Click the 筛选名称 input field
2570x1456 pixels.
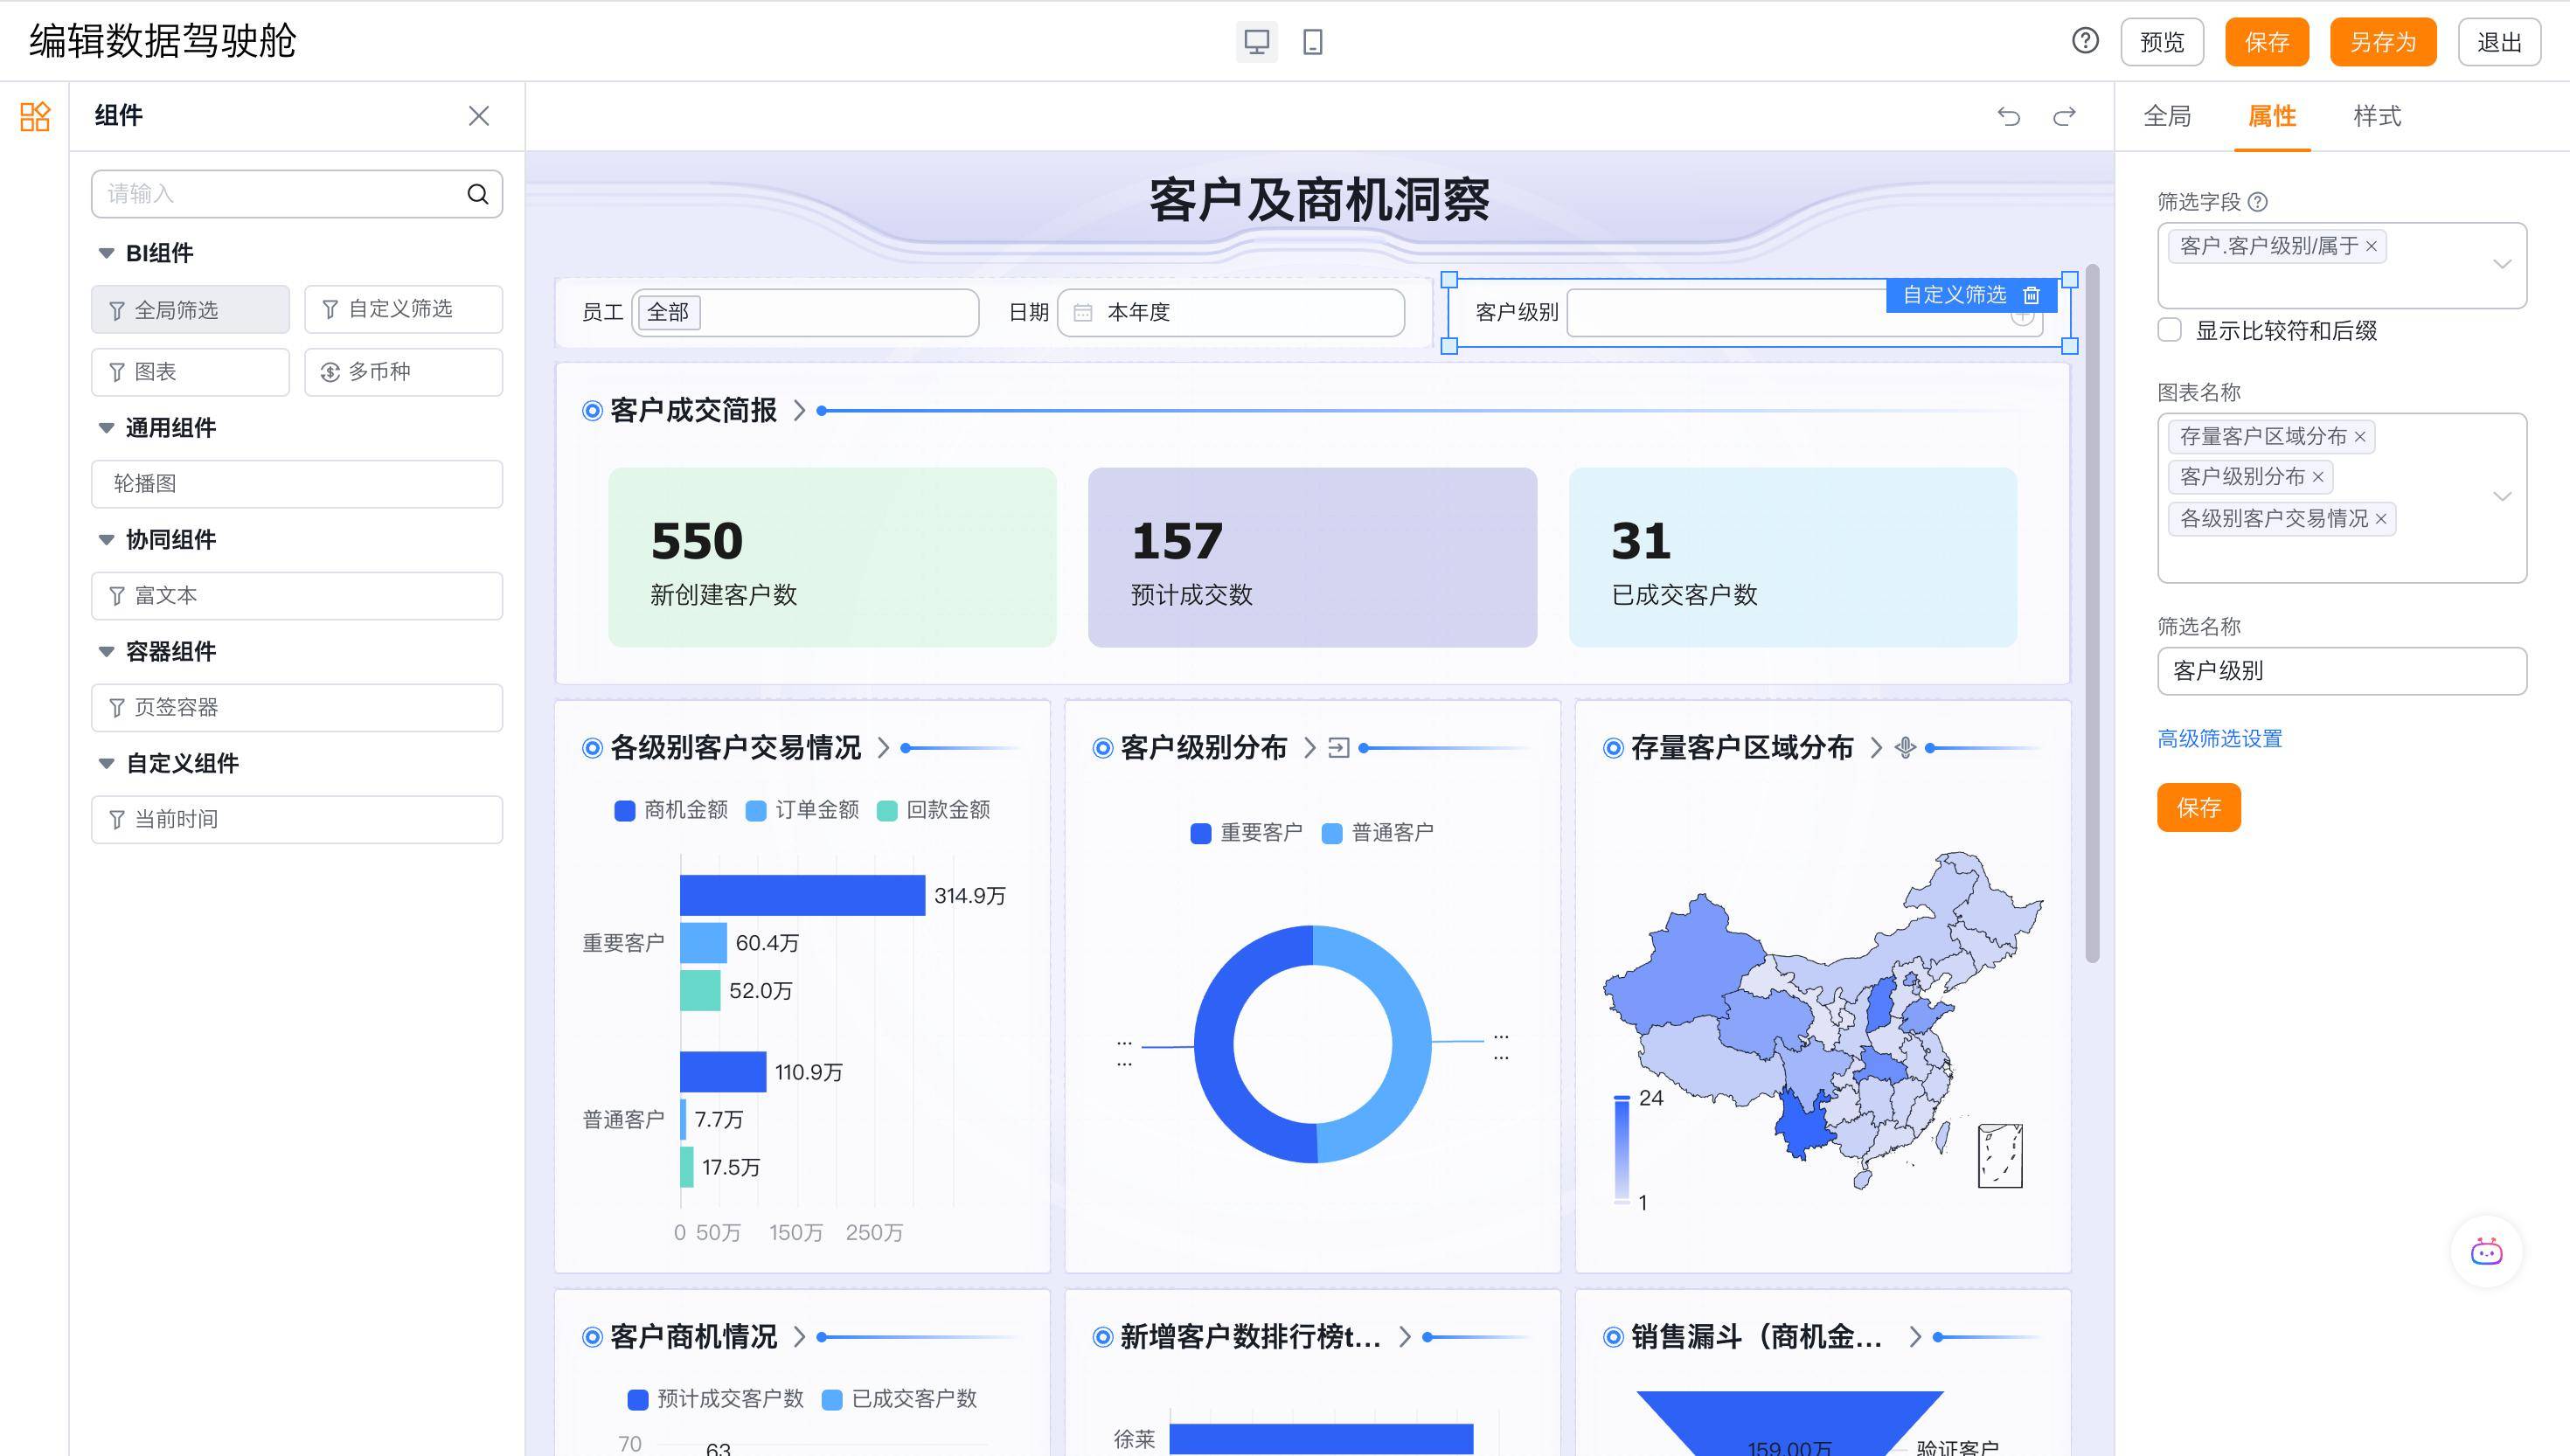click(x=2341, y=671)
